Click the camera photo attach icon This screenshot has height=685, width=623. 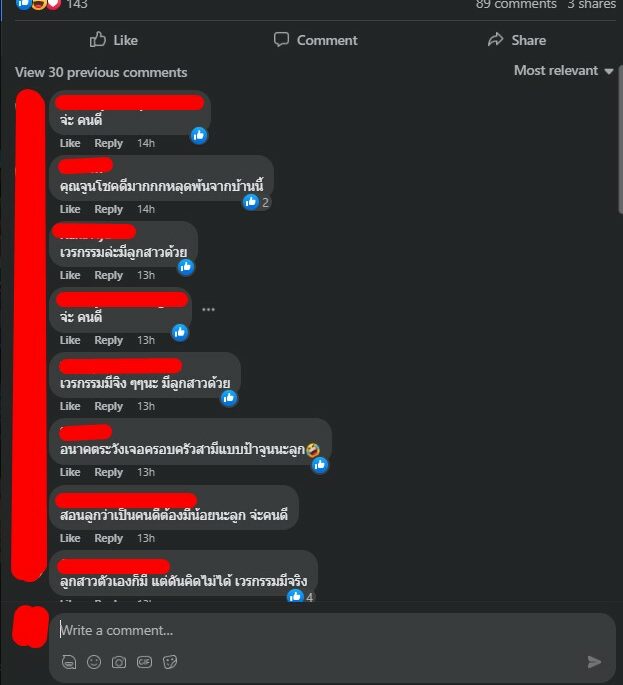pos(119,662)
